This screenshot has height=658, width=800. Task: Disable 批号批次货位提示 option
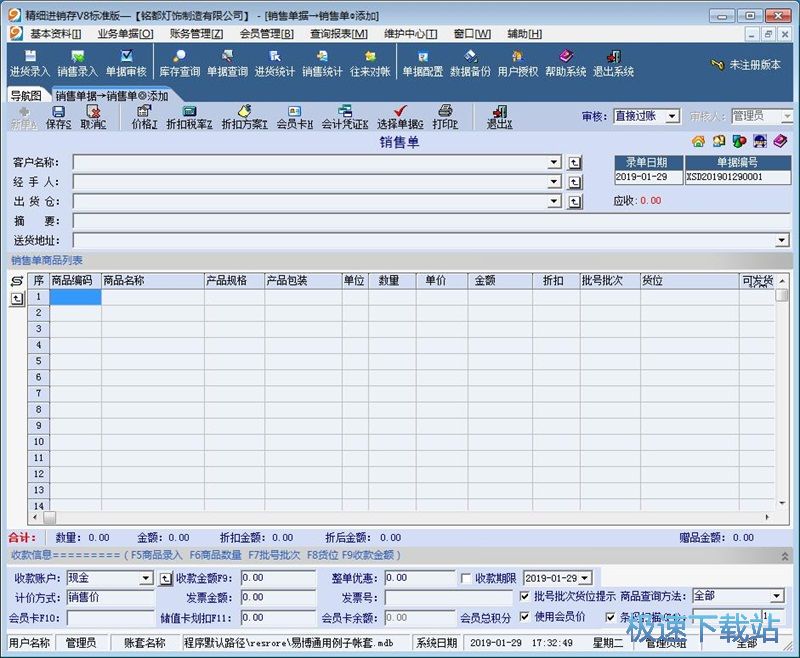click(522, 594)
